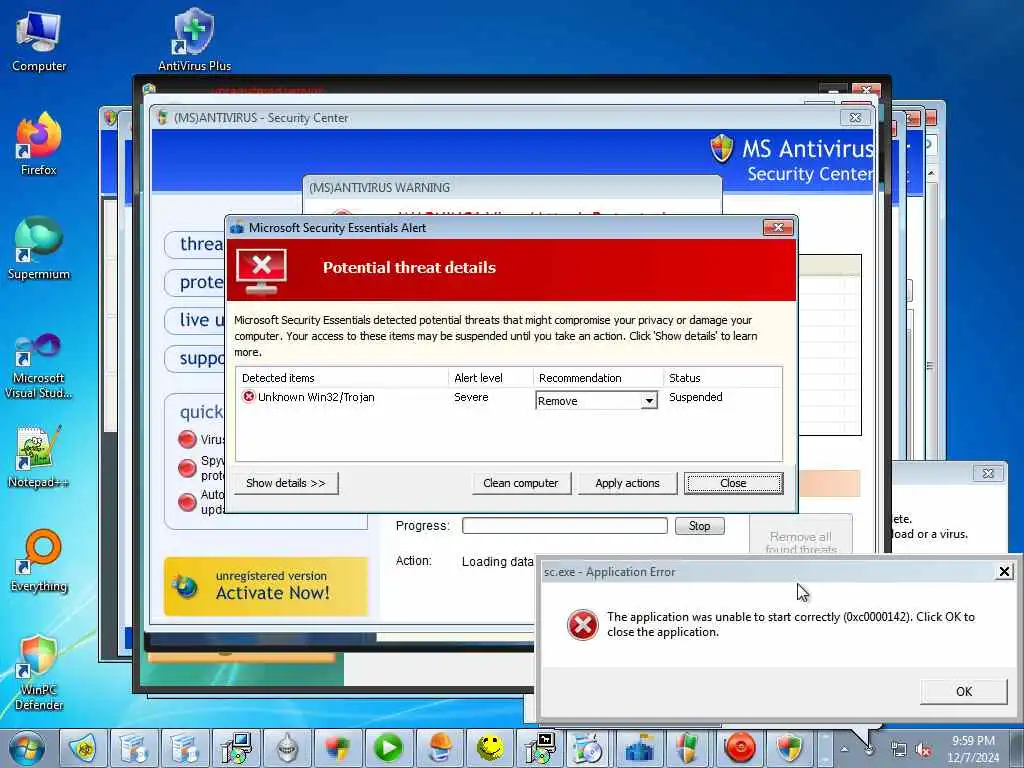Launch the Everything search shortcut
The width and height of the screenshot is (1024, 768).
(39, 561)
